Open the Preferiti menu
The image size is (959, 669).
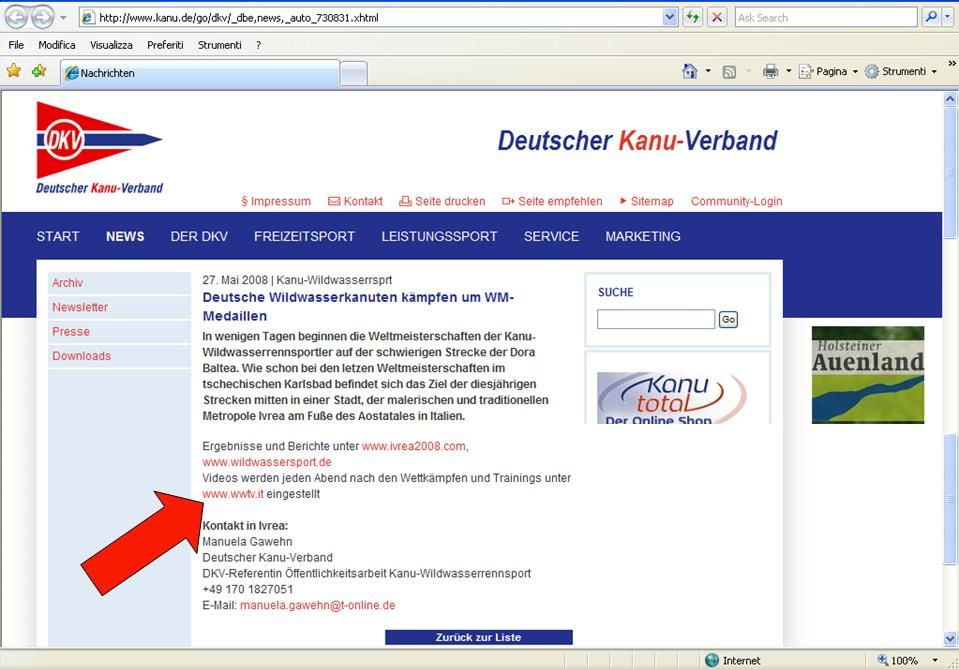coord(165,45)
